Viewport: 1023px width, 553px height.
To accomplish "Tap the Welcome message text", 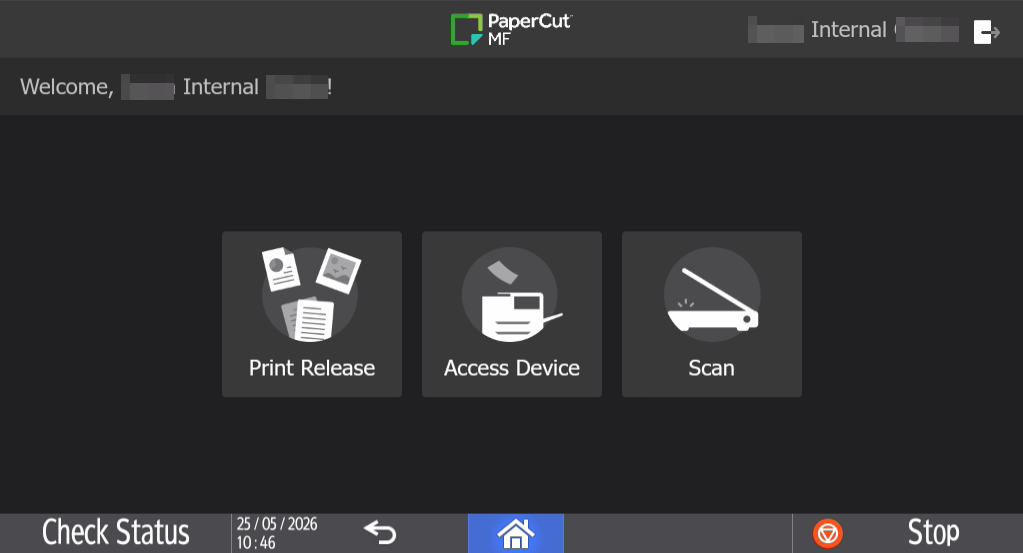I will (176, 87).
